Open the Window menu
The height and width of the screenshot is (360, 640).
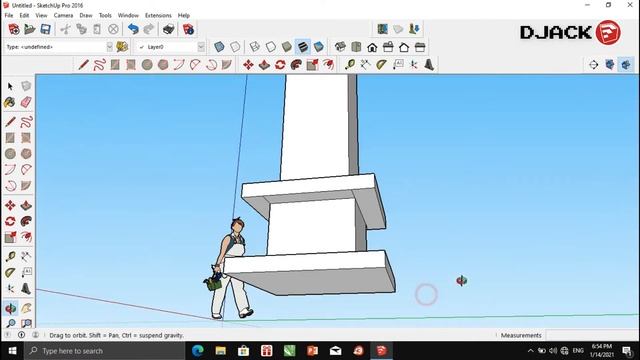coord(128,15)
